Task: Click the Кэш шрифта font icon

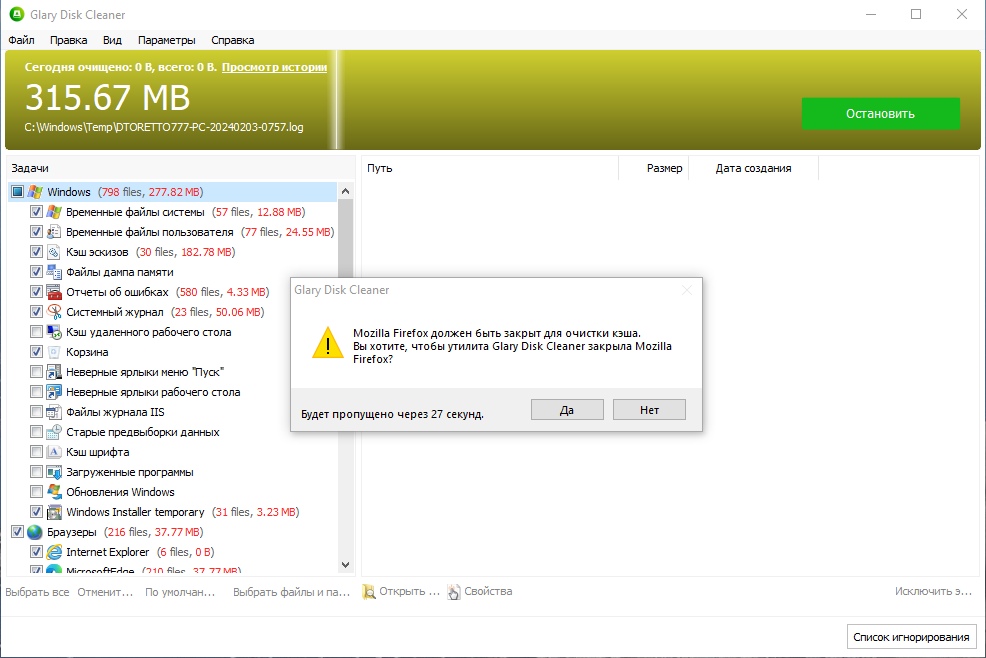Action: 53,452
